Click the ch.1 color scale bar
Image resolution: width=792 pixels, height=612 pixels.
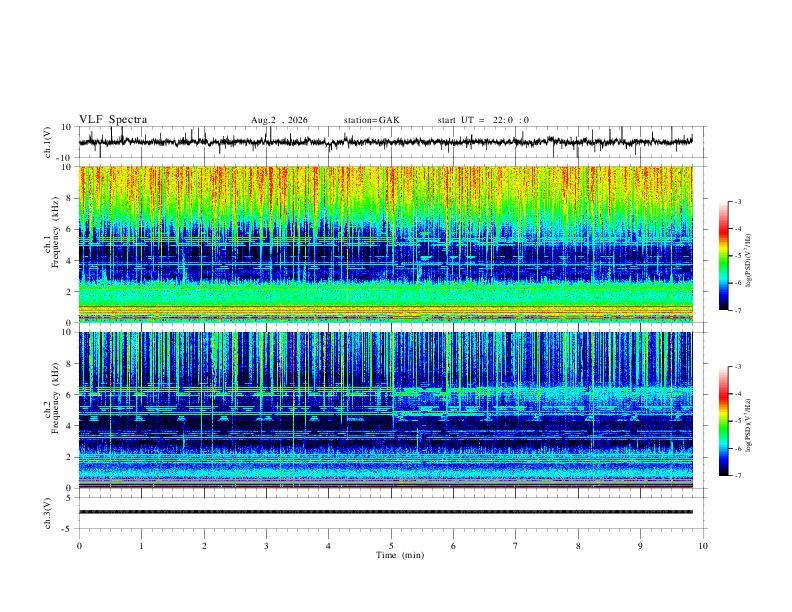coord(724,256)
